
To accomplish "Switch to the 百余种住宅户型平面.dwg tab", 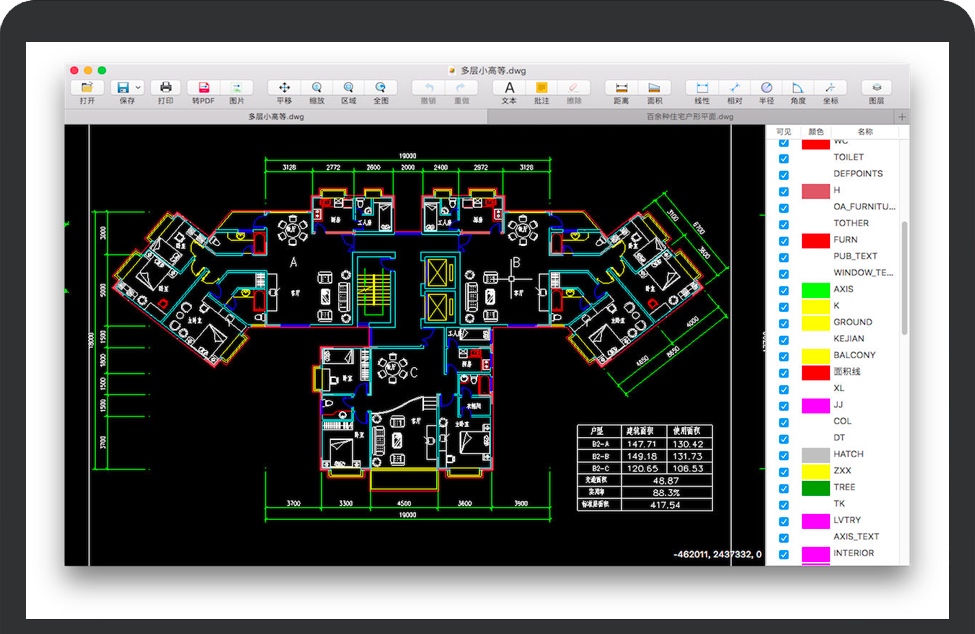I will (690, 117).
